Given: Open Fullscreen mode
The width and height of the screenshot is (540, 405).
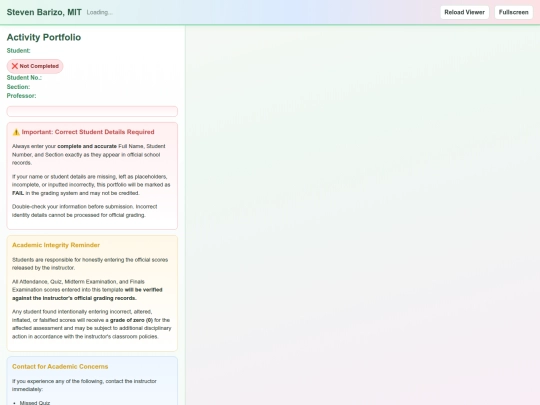Looking at the screenshot, I should [513, 12].
